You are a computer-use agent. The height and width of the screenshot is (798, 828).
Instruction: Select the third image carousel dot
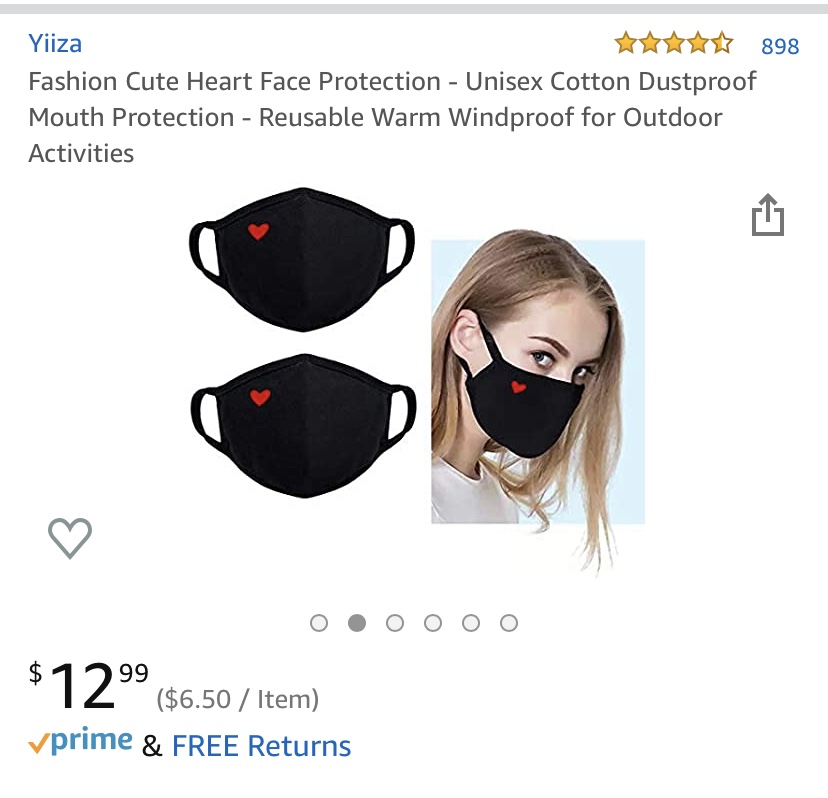click(395, 623)
